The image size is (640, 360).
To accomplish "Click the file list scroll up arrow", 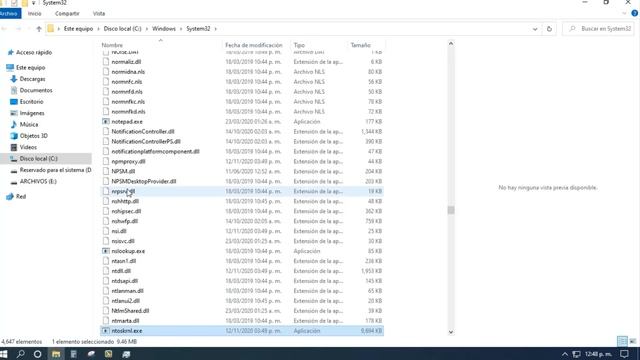I will point(451,43).
